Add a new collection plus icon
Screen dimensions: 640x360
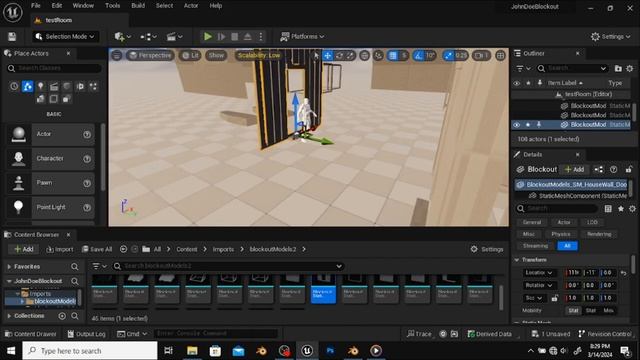click(62, 316)
